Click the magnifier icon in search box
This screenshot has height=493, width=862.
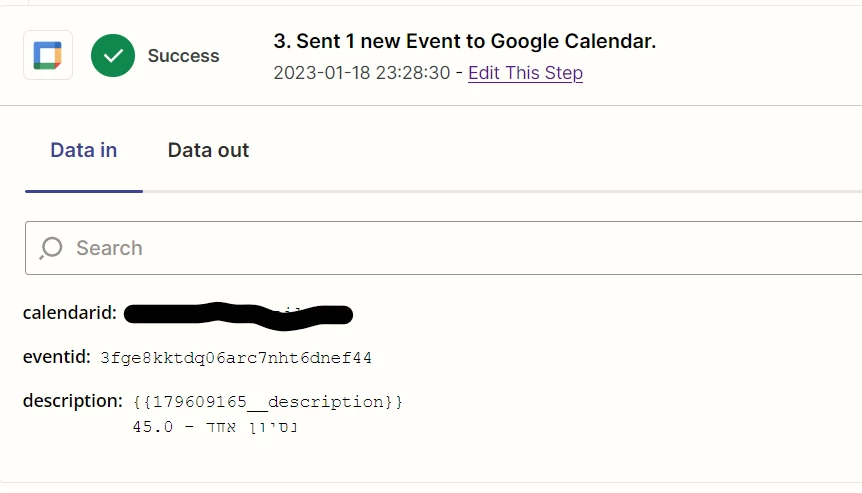[50, 248]
